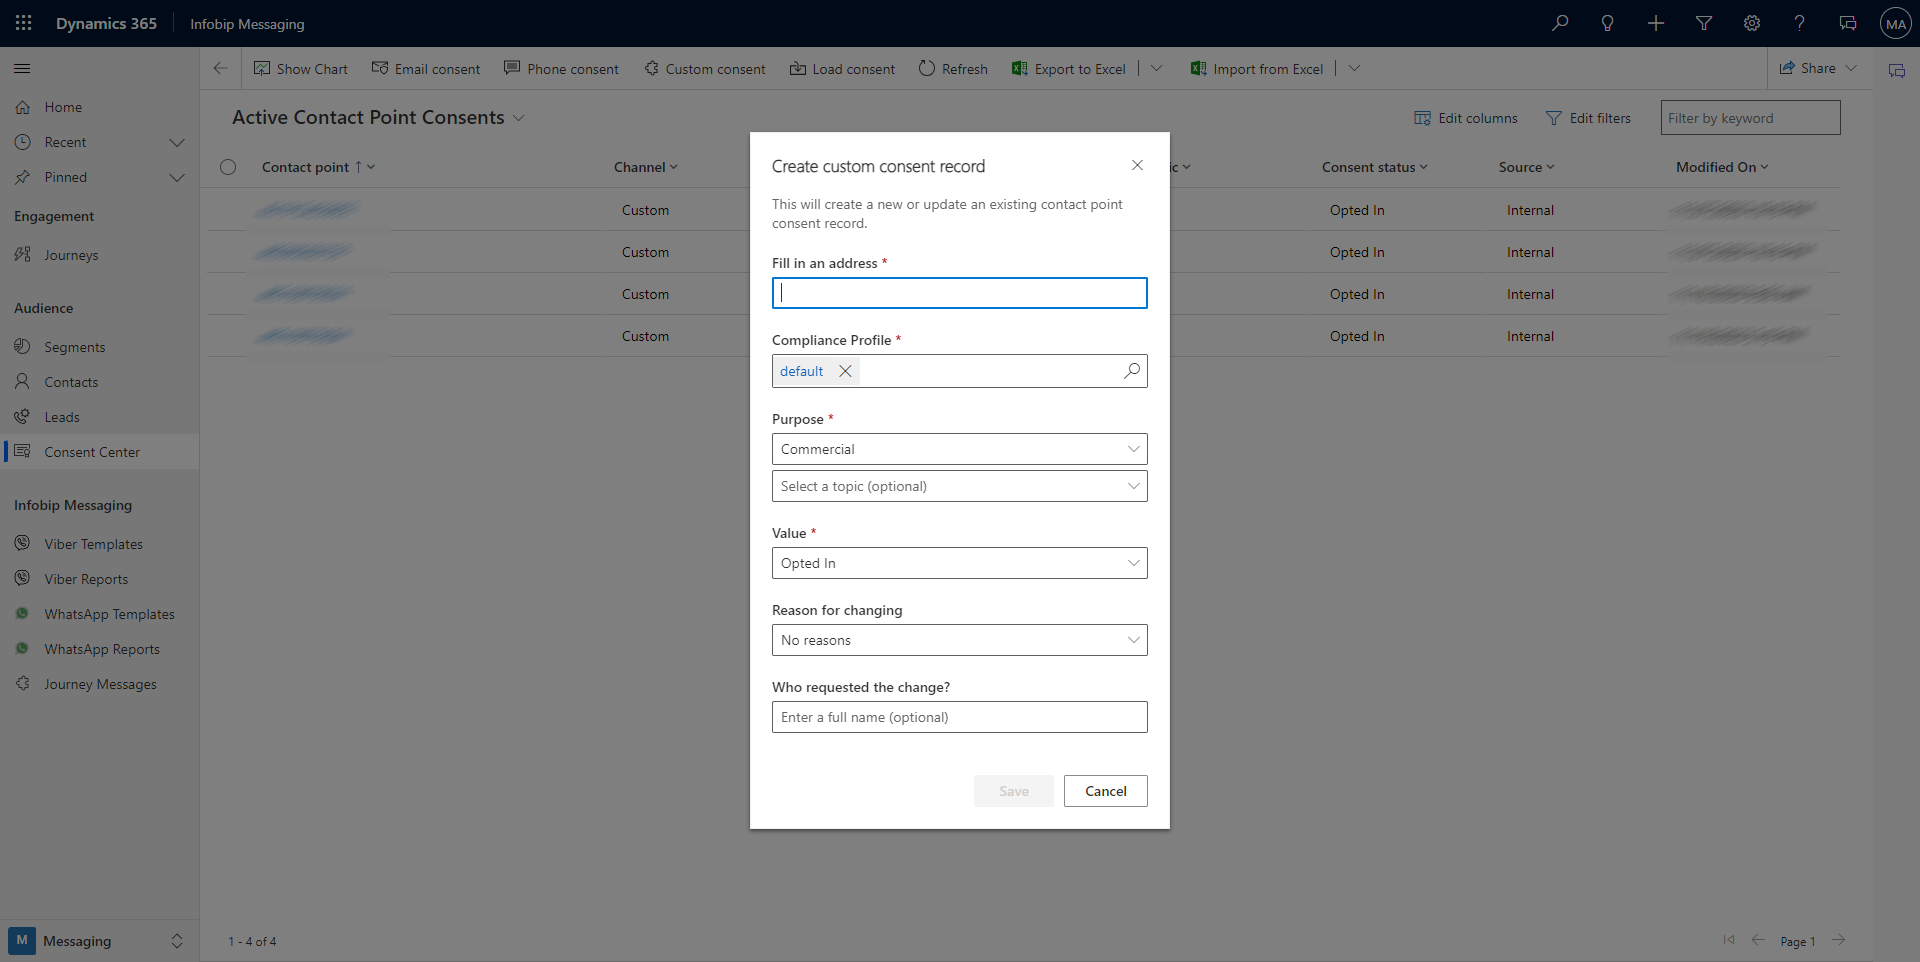Open the Dynamics 365 app launcher grid
This screenshot has width=1920, height=962.
pyautogui.click(x=24, y=23)
